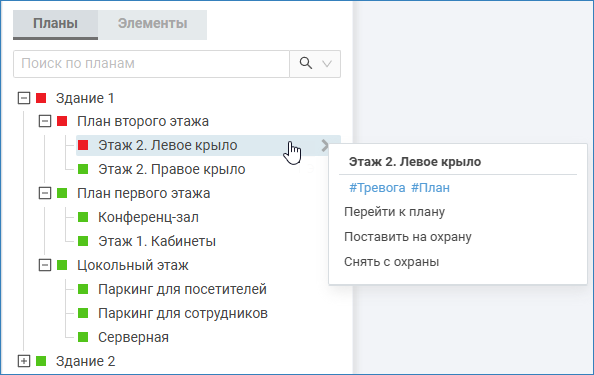Image resolution: width=594 pixels, height=375 pixels.
Task: Click the chevron arrow on Этаж 2. Левое крыло
Action: point(325,145)
